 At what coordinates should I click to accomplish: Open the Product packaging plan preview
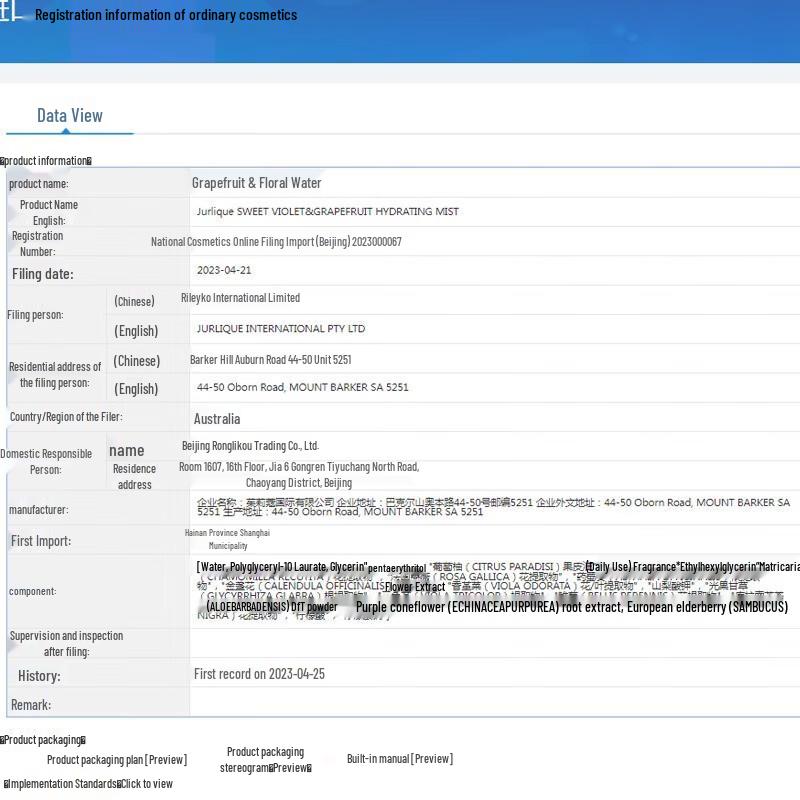tap(117, 760)
